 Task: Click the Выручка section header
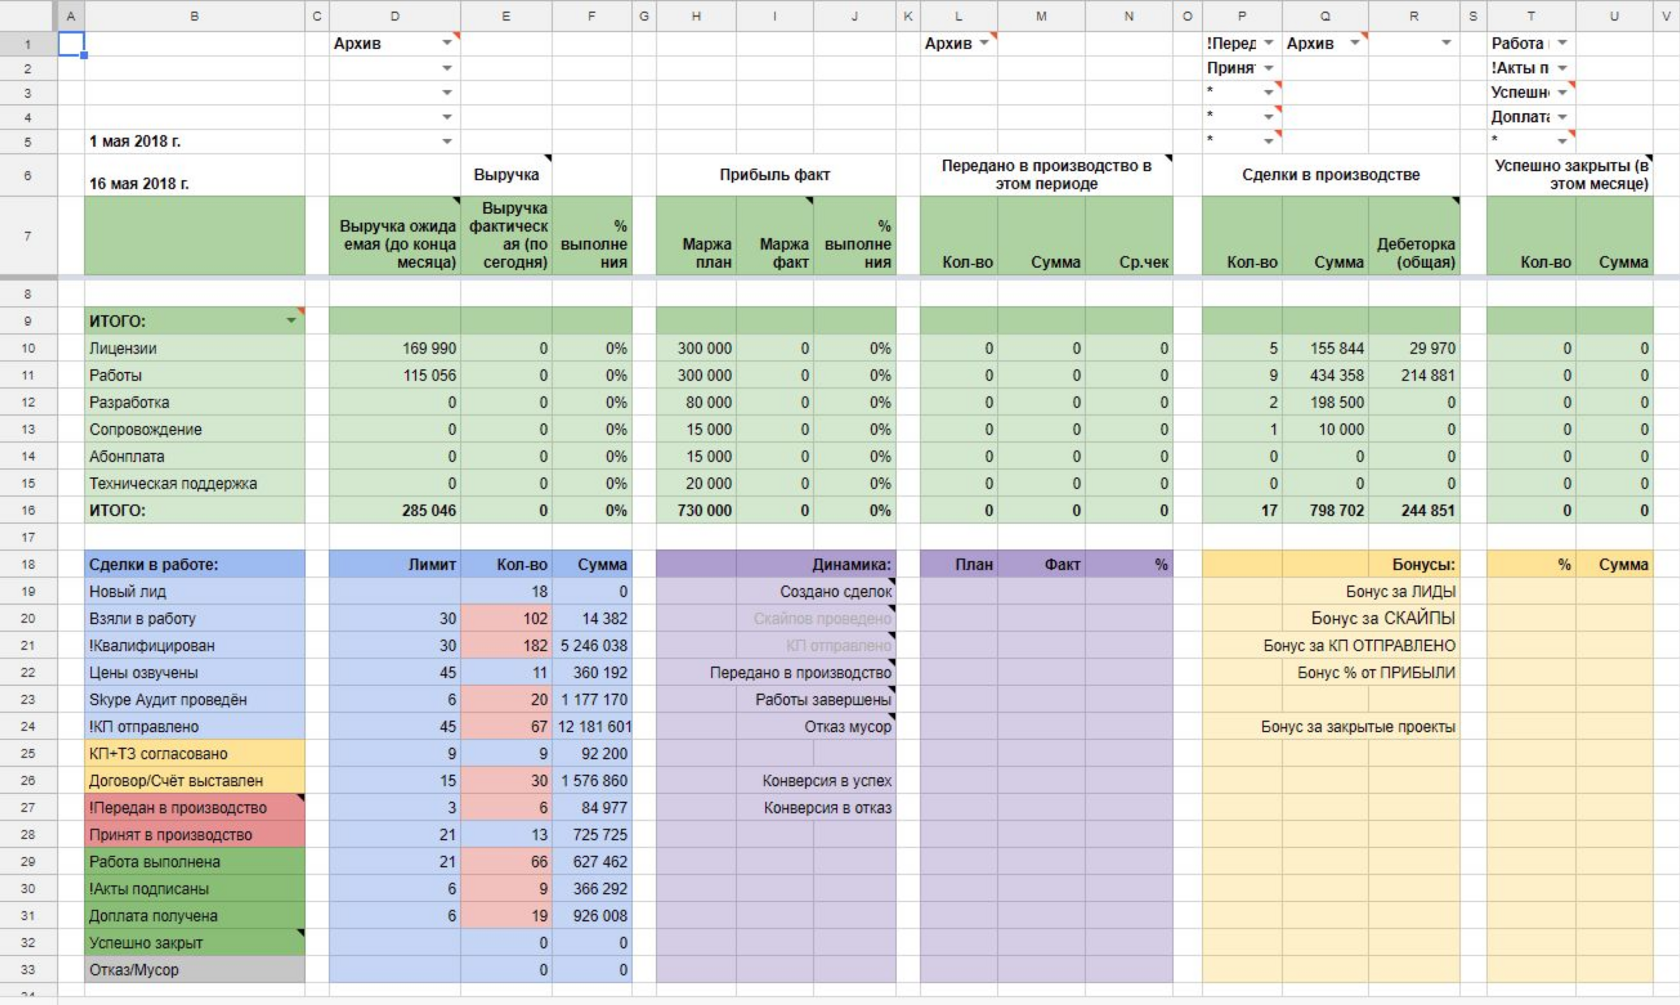506,175
